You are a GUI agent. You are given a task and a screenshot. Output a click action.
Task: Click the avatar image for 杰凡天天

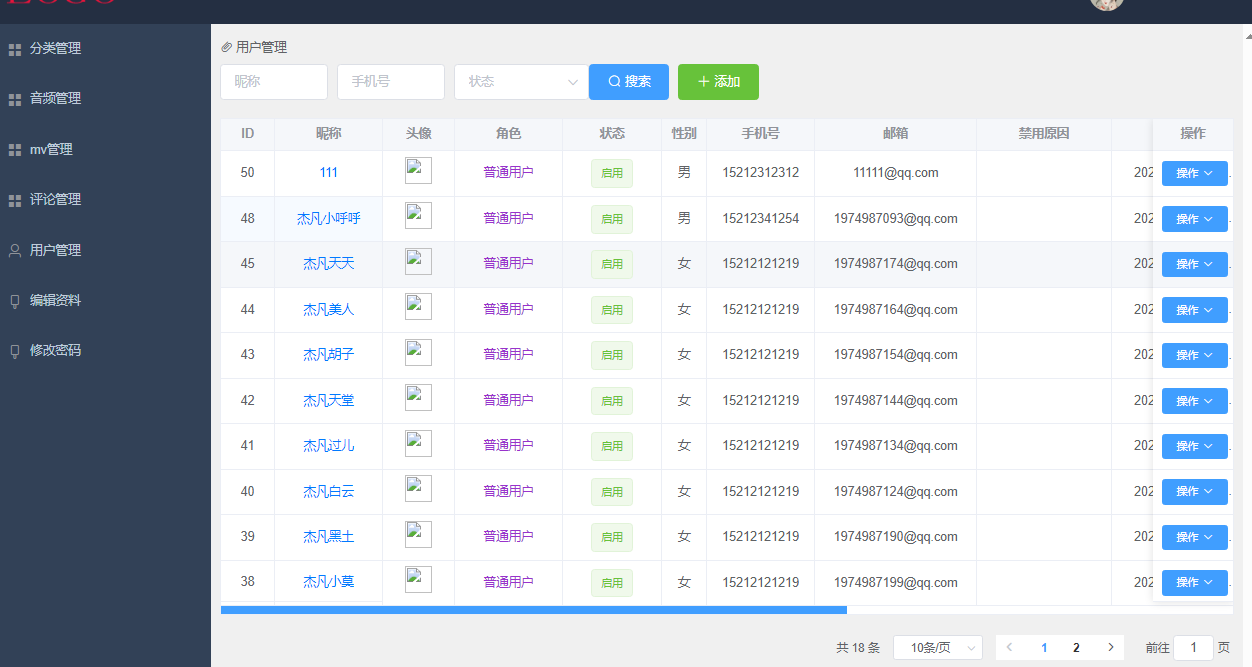click(x=418, y=262)
